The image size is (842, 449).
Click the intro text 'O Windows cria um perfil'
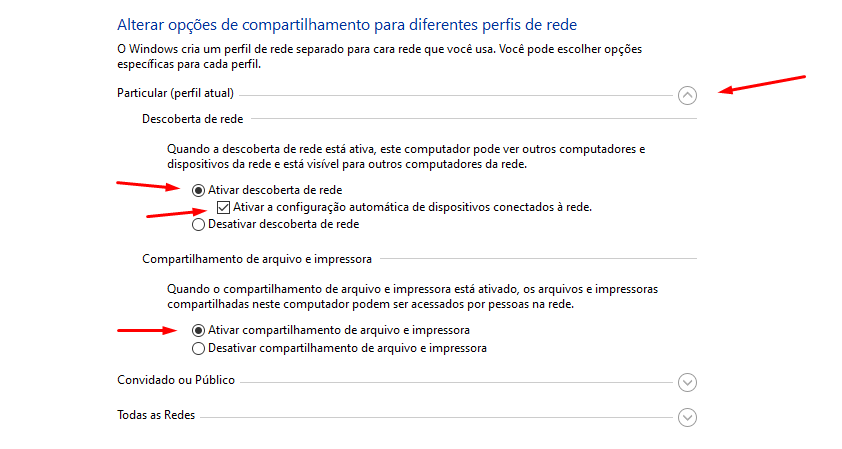[x=380, y=56]
